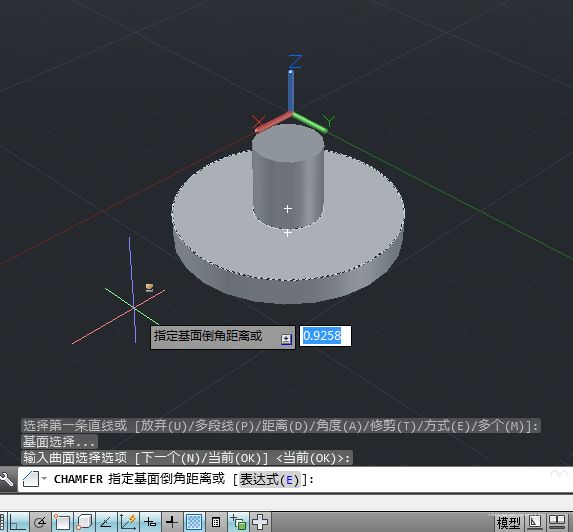Click the Annotation Monitor plus icon
573x532 pixels.
point(260,522)
